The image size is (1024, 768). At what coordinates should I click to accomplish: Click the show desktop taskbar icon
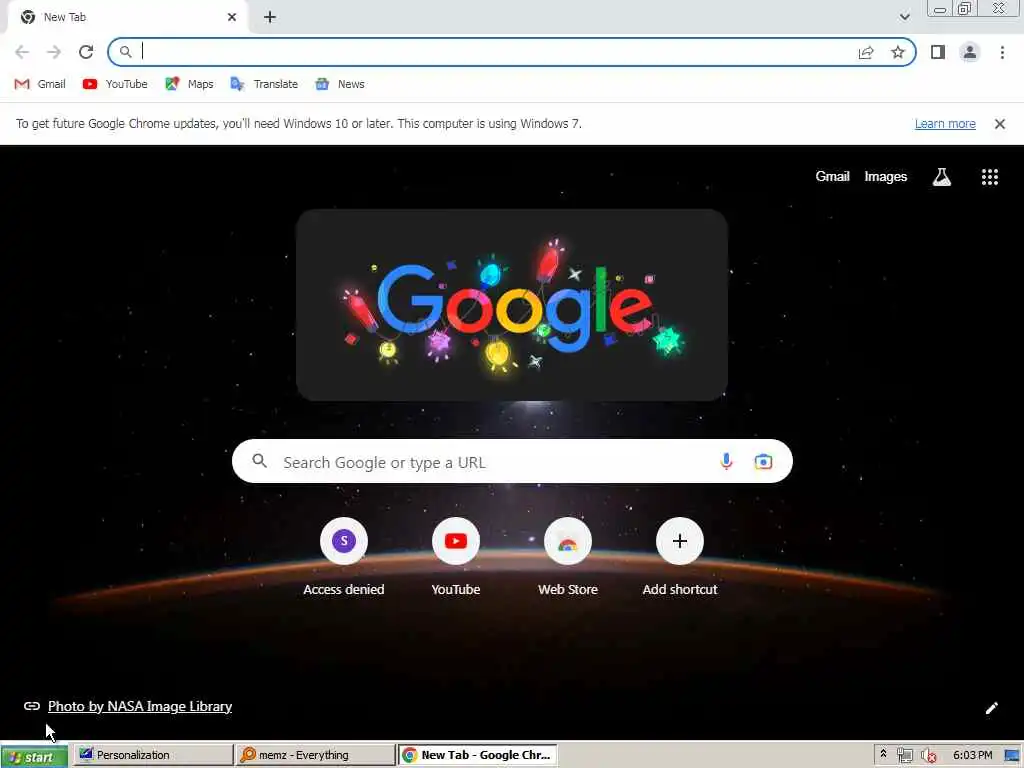click(1012, 756)
